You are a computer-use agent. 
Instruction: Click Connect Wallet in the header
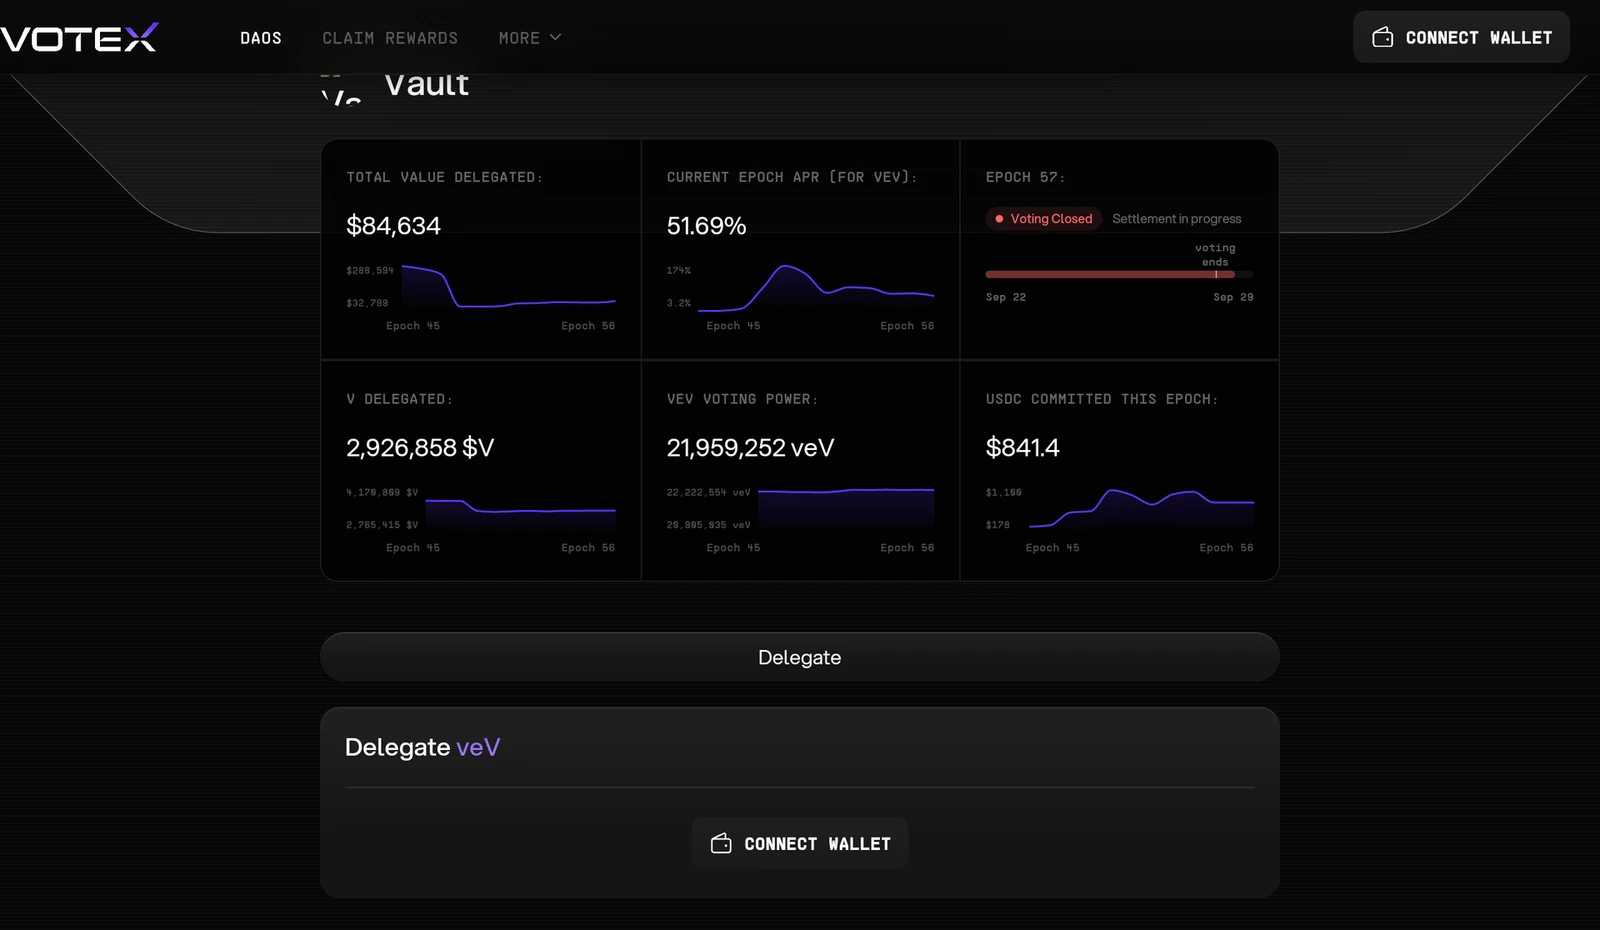1461,37
